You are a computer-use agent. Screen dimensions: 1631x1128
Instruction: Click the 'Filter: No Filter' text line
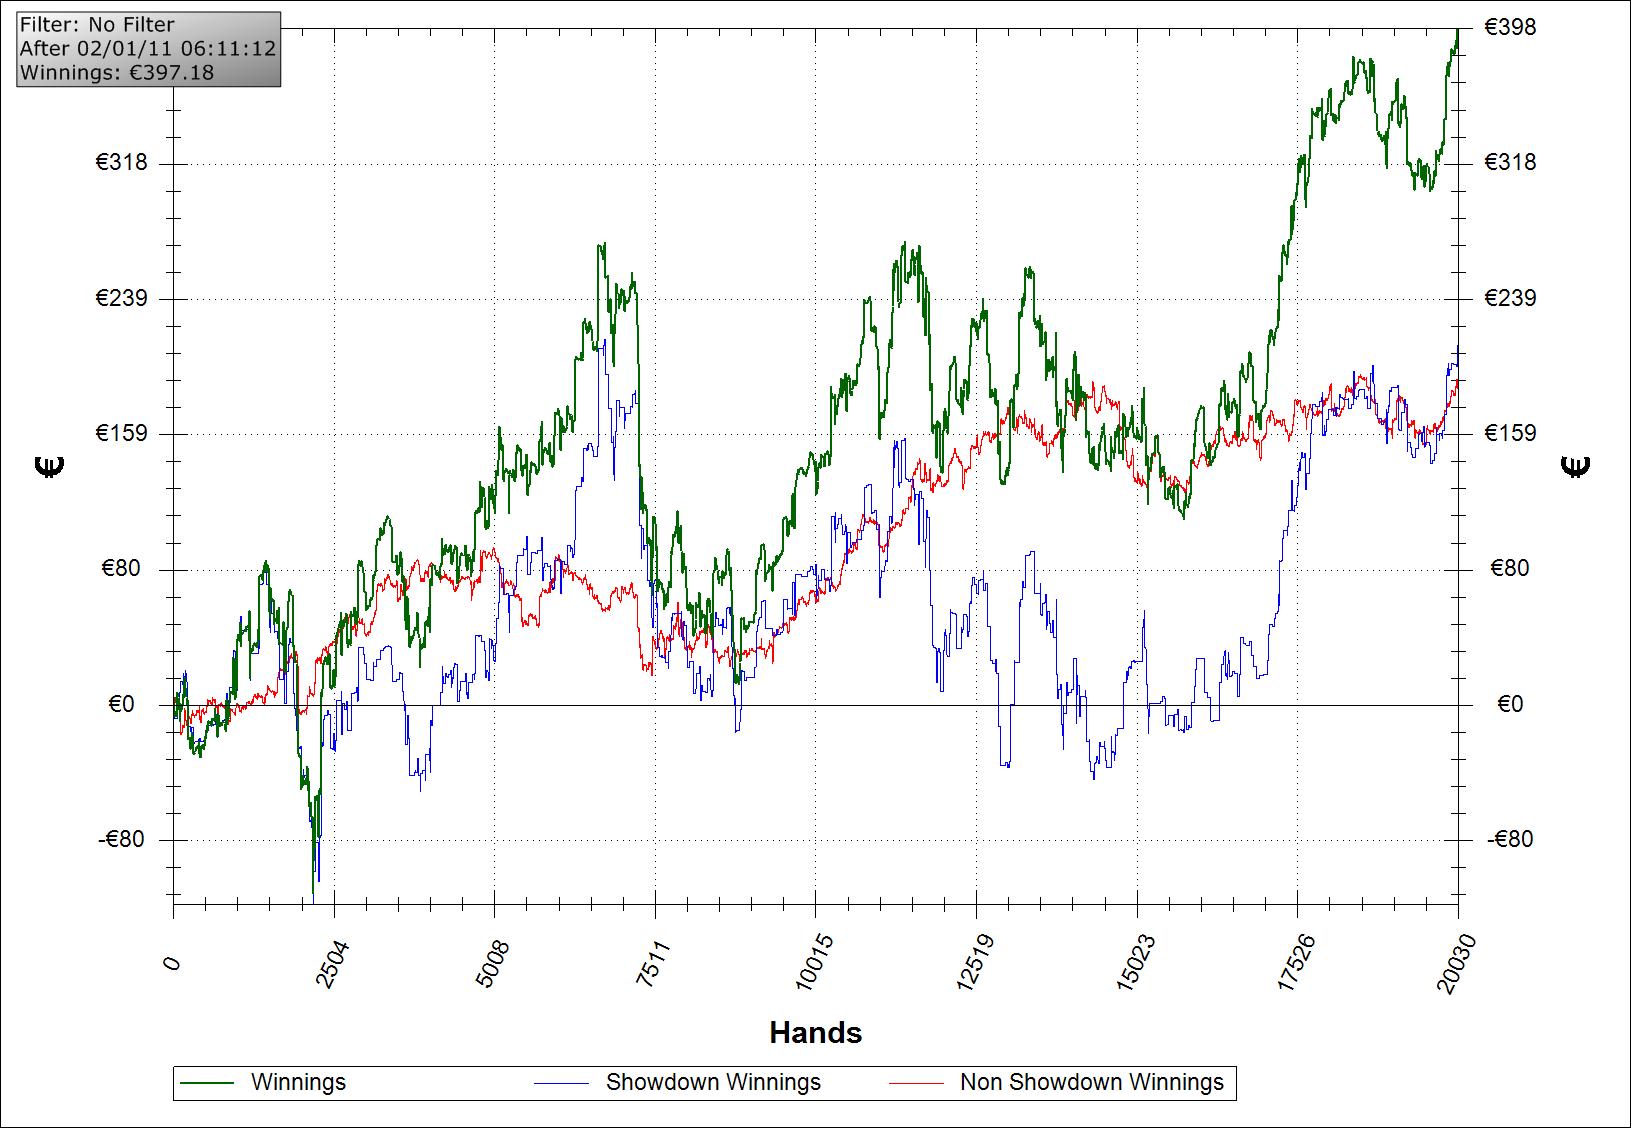[x=97, y=25]
